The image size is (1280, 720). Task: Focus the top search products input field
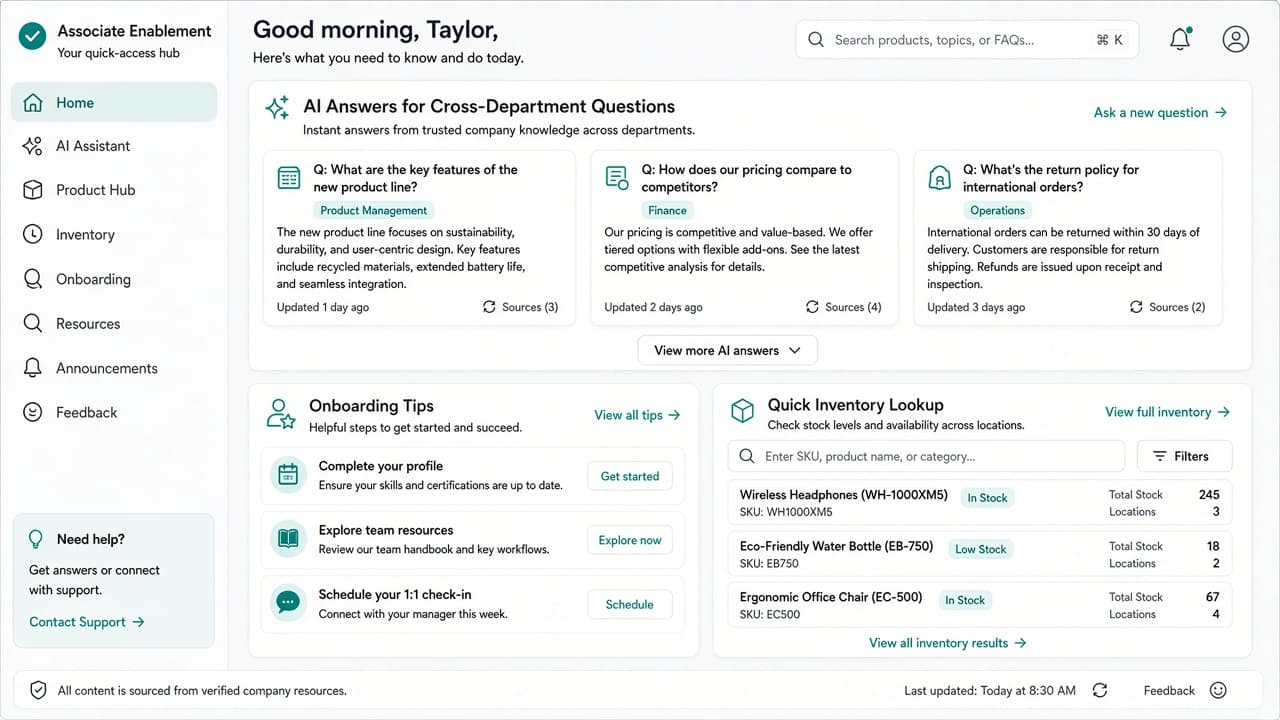coord(967,40)
